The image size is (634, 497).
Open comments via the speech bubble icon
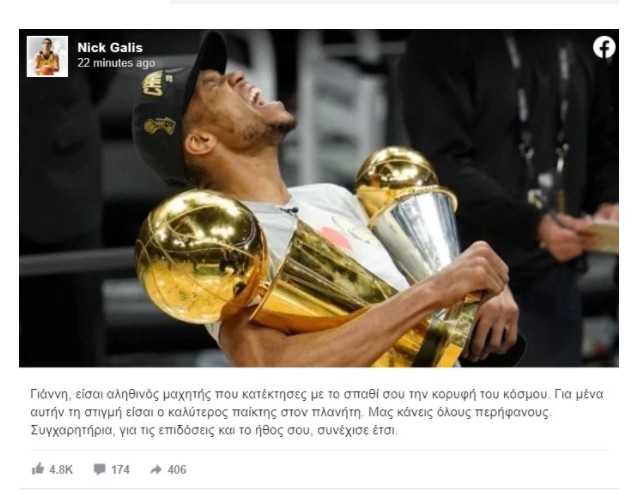pos(99,469)
